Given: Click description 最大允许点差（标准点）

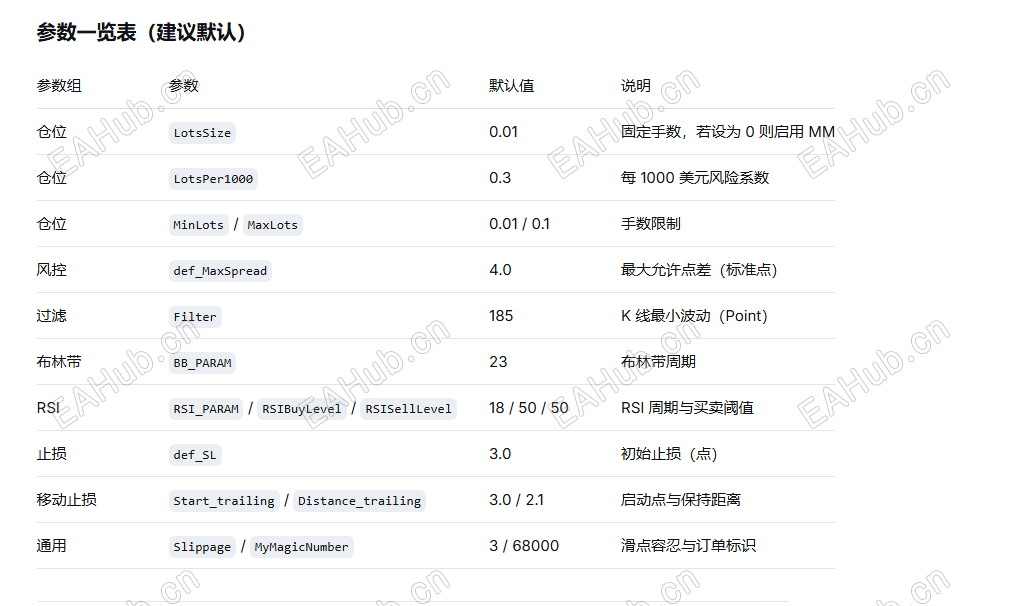Looking at the screenshot, I should (699, 269).
